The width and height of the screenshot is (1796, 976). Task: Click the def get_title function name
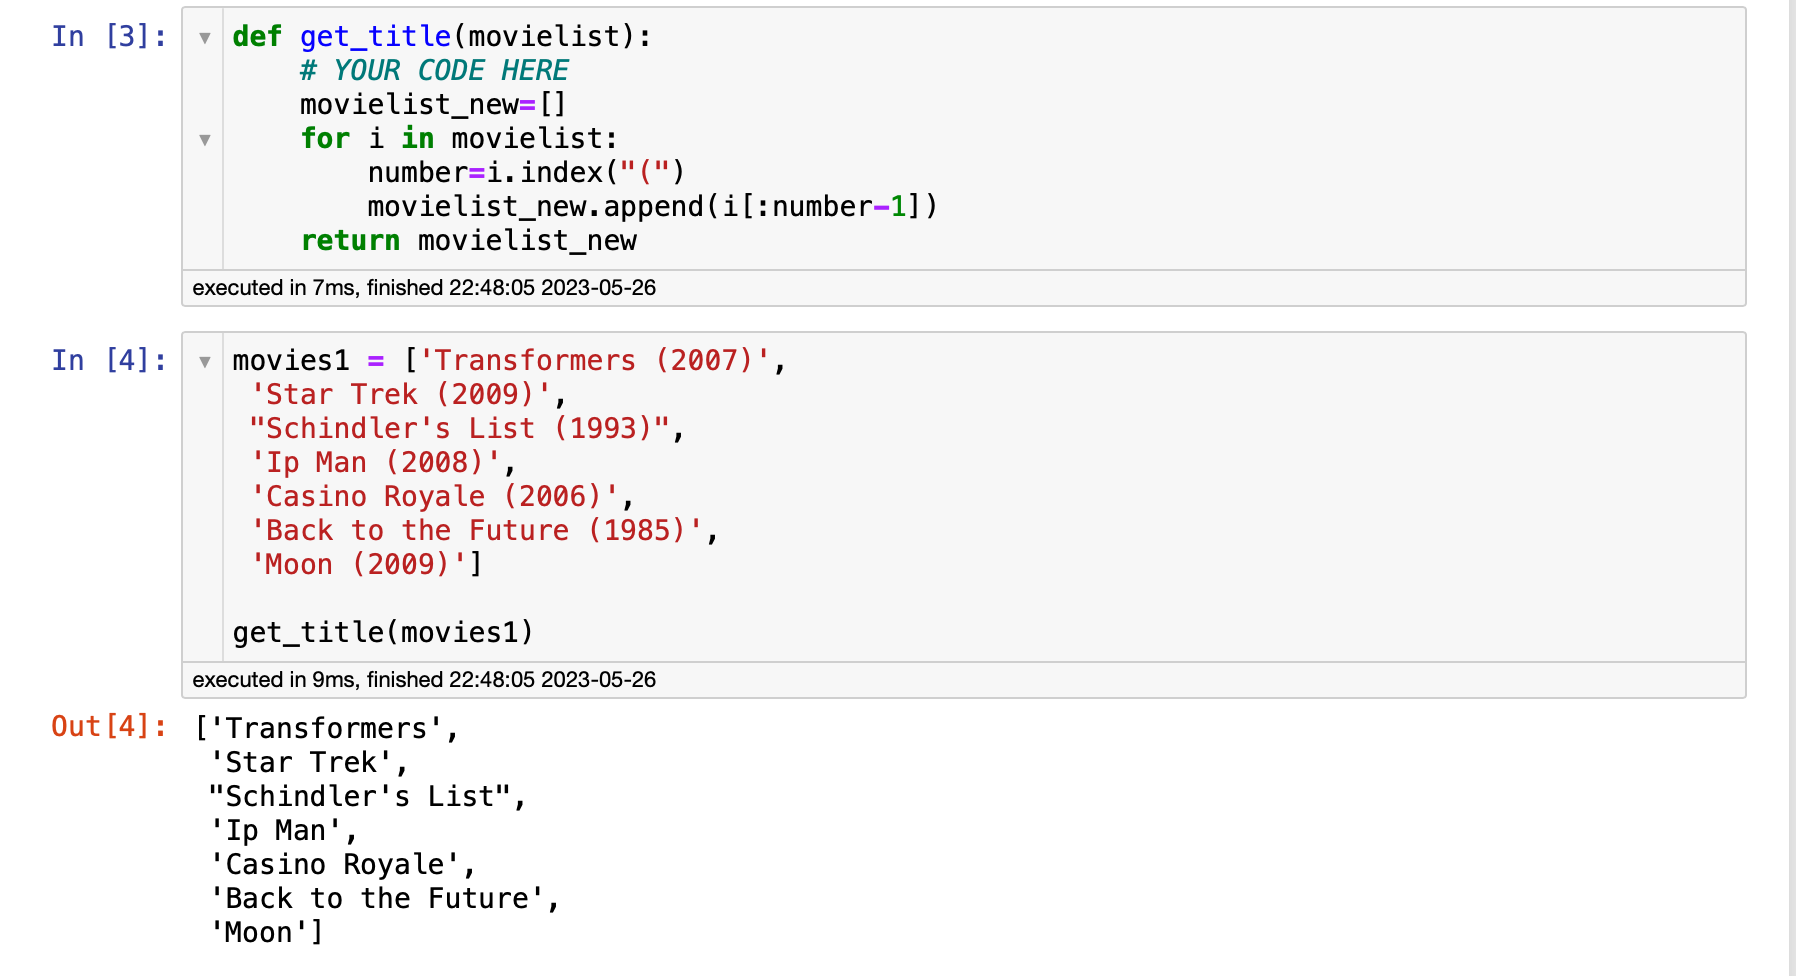point(375,37)
